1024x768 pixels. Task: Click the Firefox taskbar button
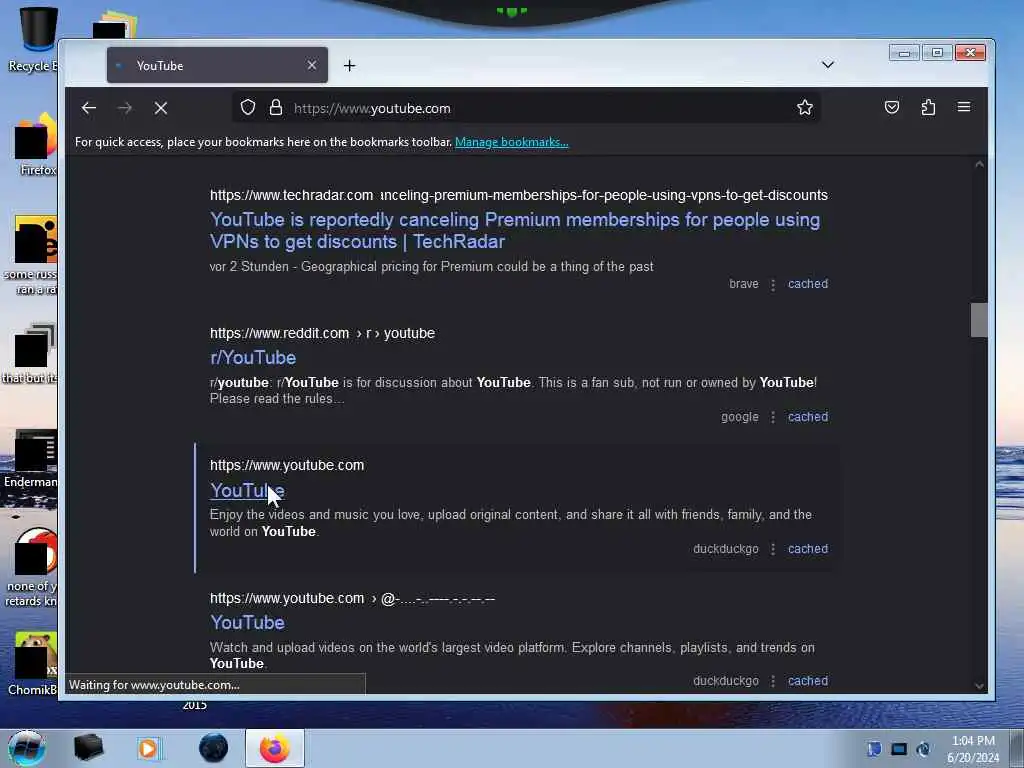[x=275, y=748]
